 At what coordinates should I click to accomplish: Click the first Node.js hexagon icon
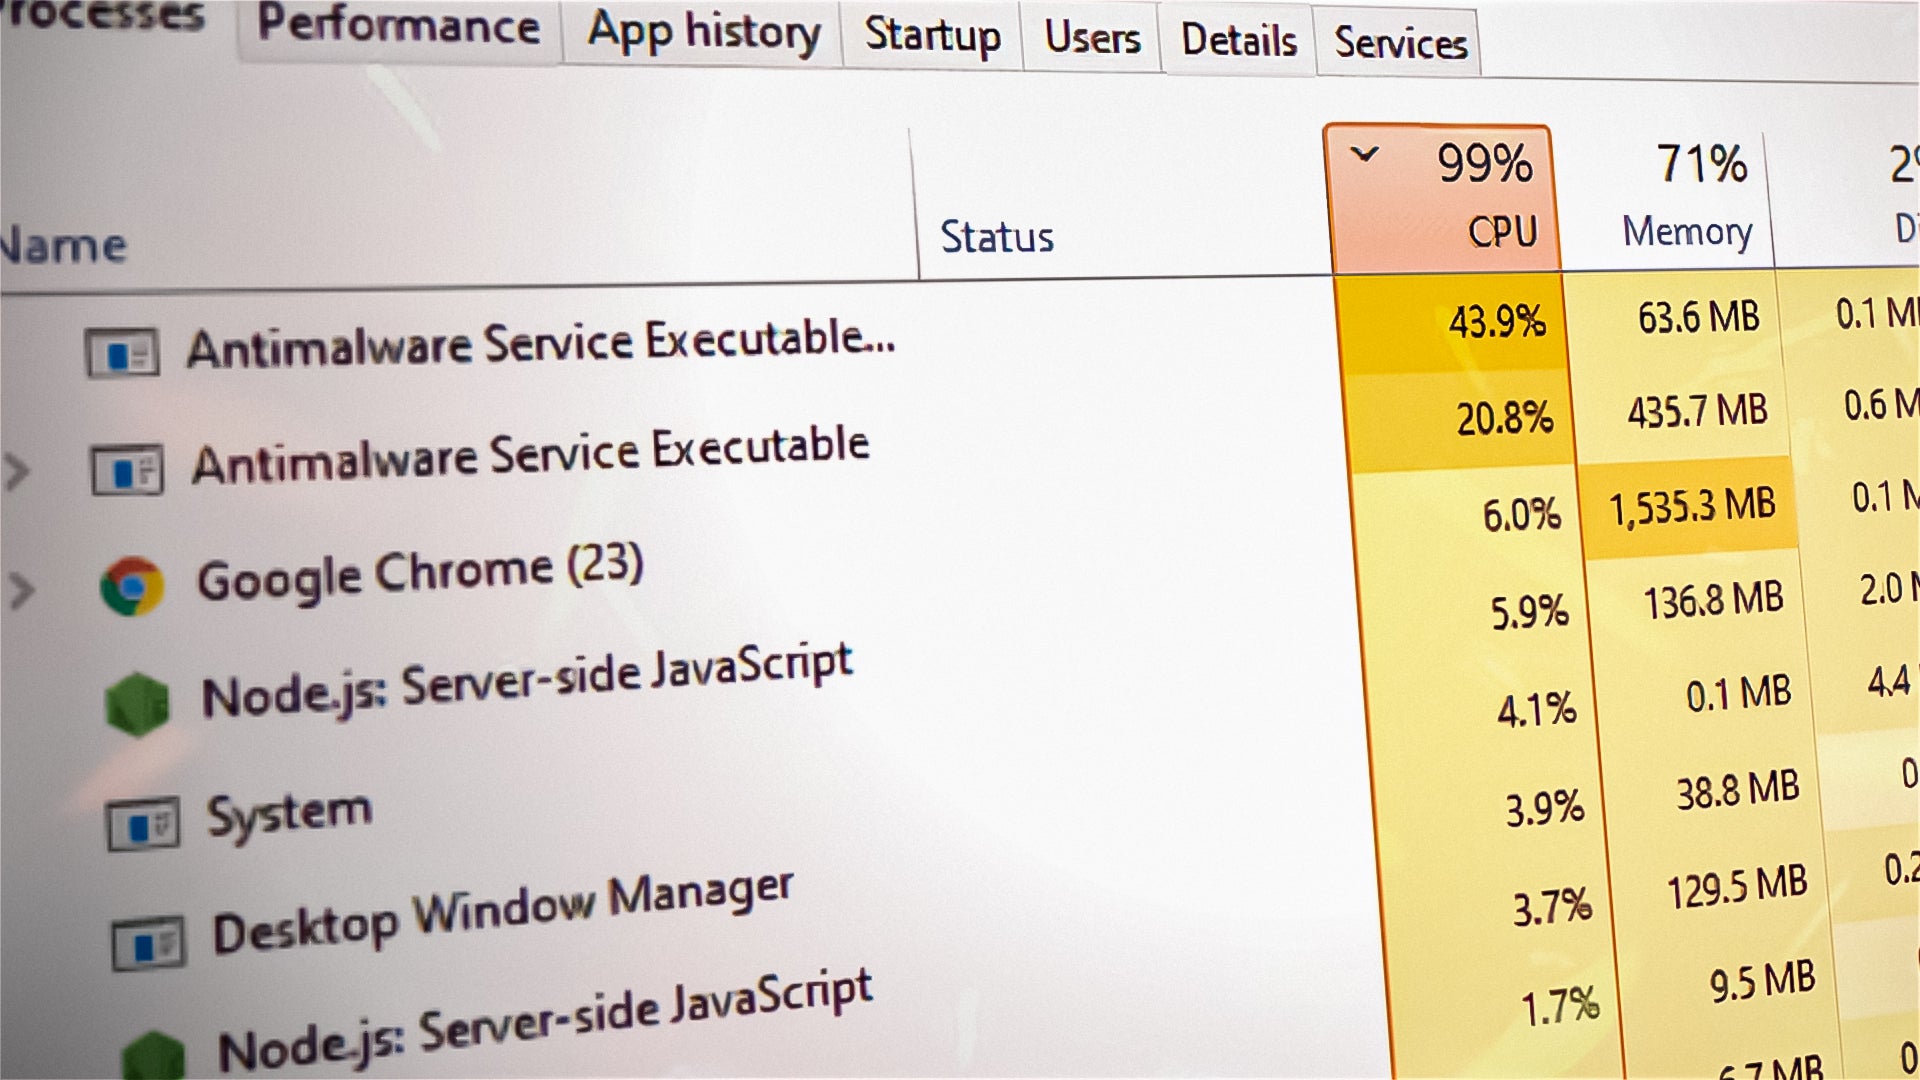pyautogui.click(x=137, y=704)
